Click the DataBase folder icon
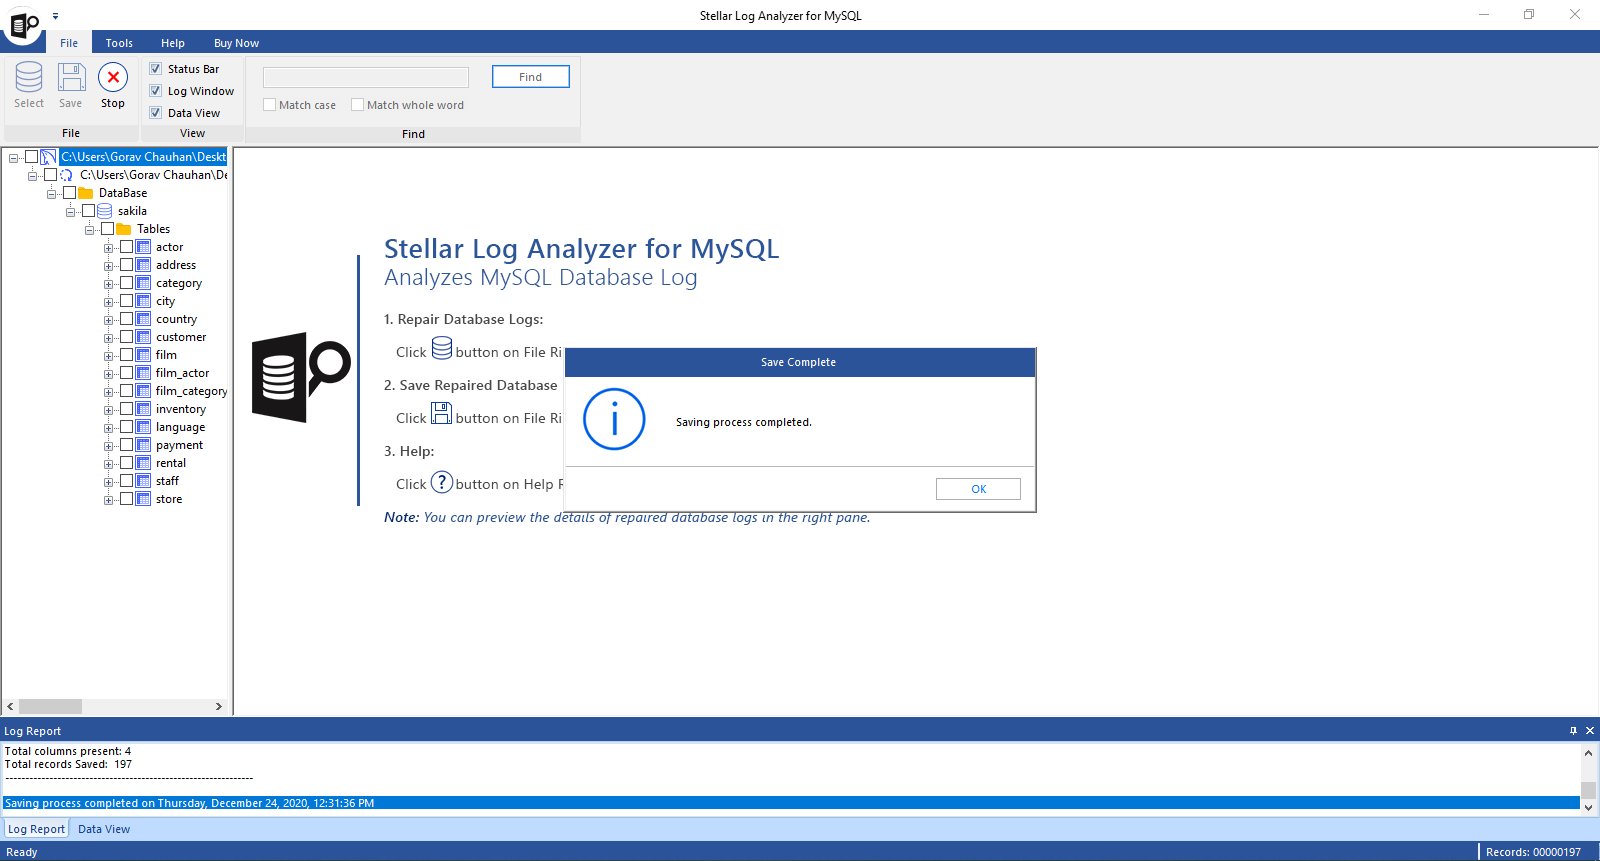Screen dimensions: 1600x861 [86, 193]
